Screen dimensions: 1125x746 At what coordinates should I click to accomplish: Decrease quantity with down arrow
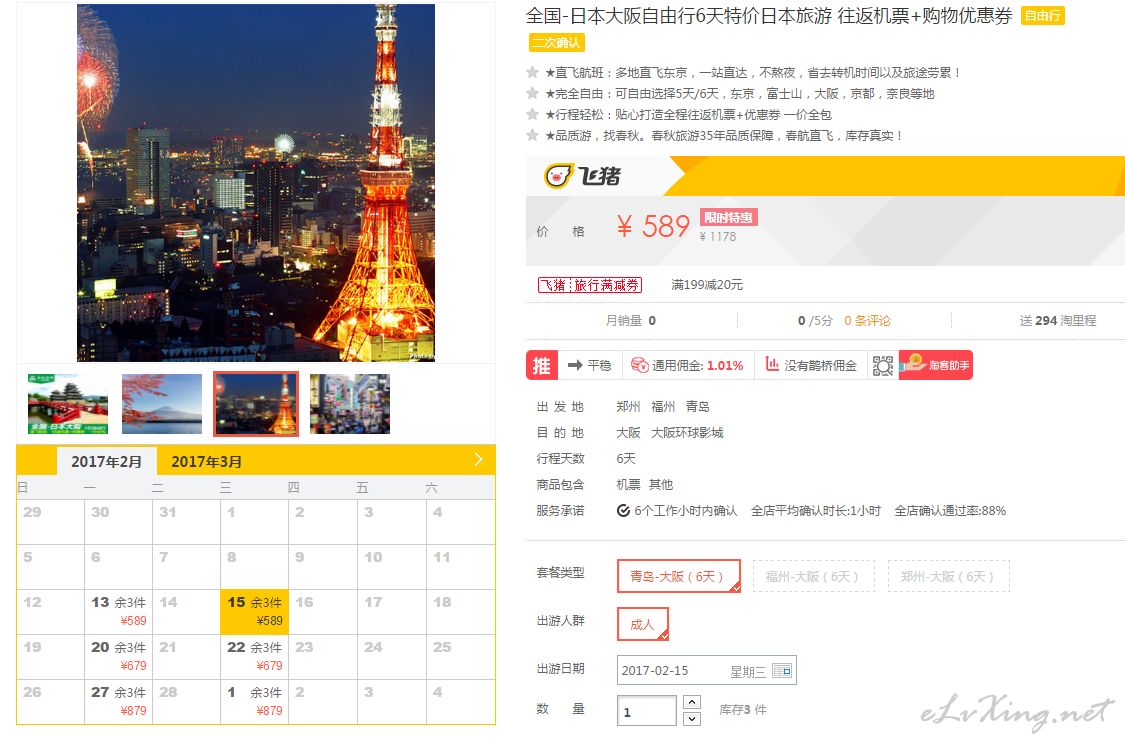pos(692,719)
